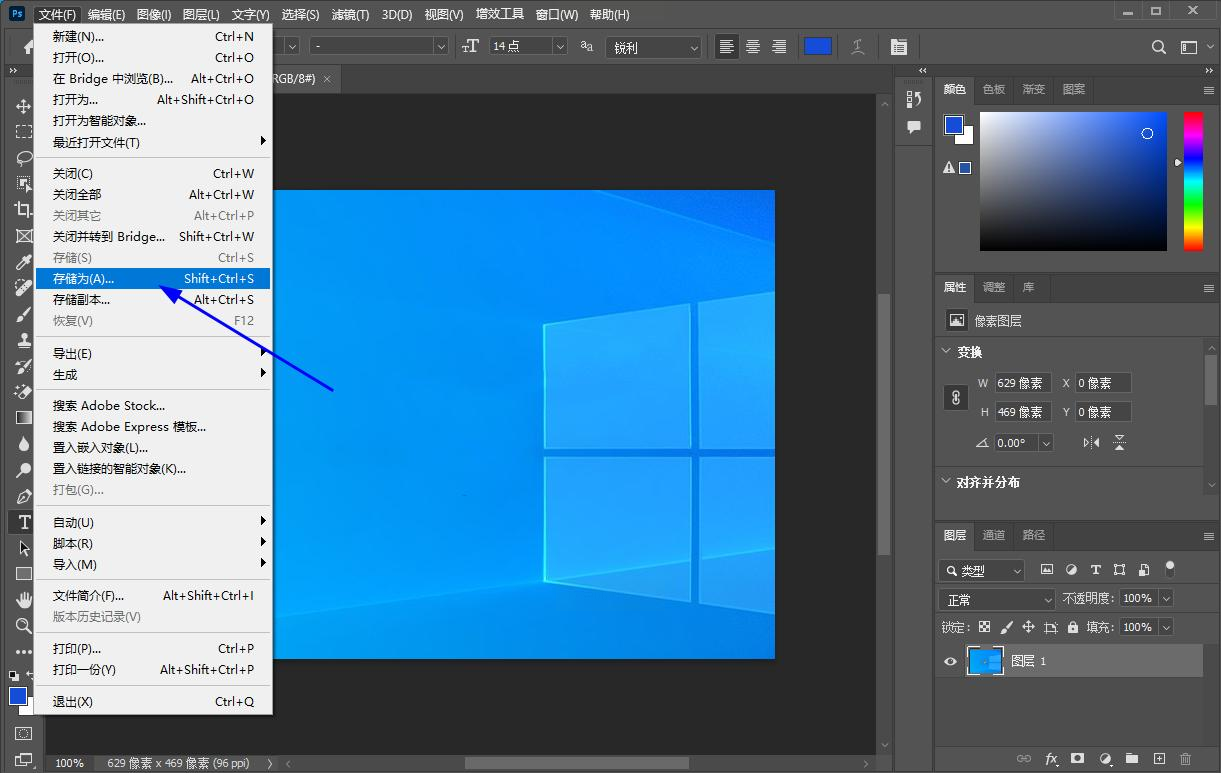Open the 锐利 anti-aliasing dropdown
The width and height of the screenshot is (1221, 773).
tap(653, 47)
